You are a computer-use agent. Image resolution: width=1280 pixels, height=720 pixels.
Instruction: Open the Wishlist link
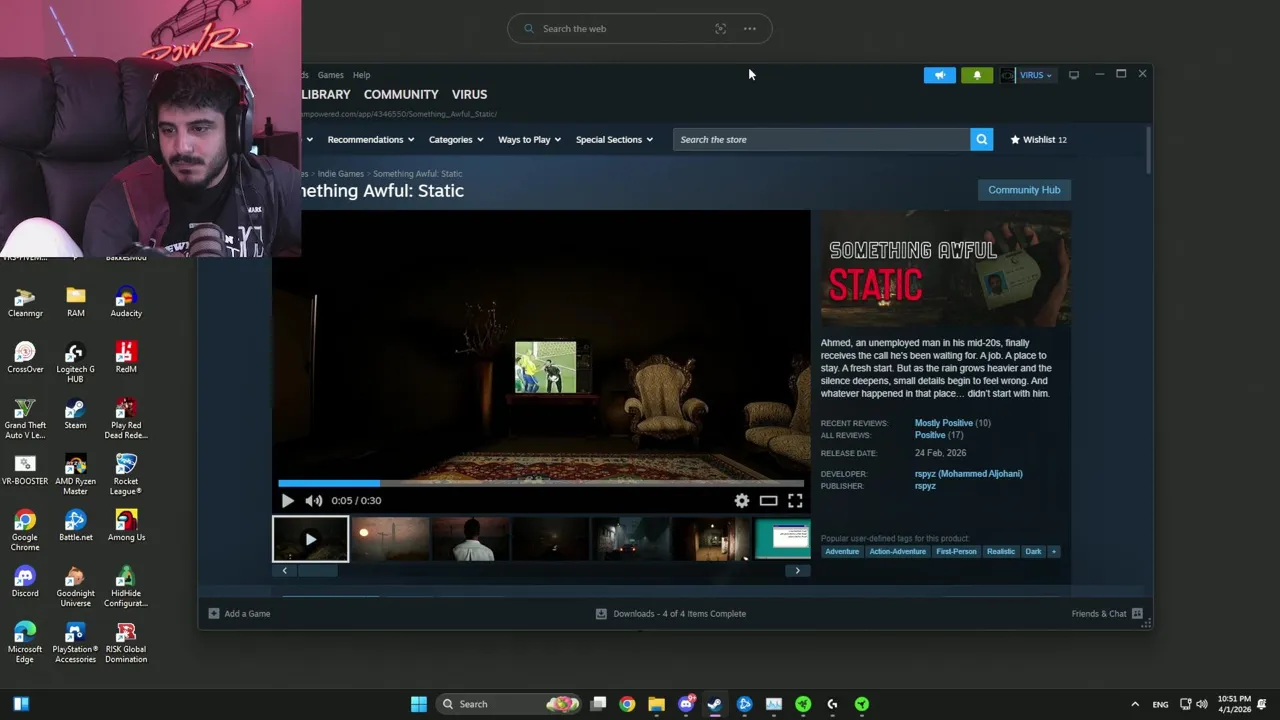(1038, 140)
